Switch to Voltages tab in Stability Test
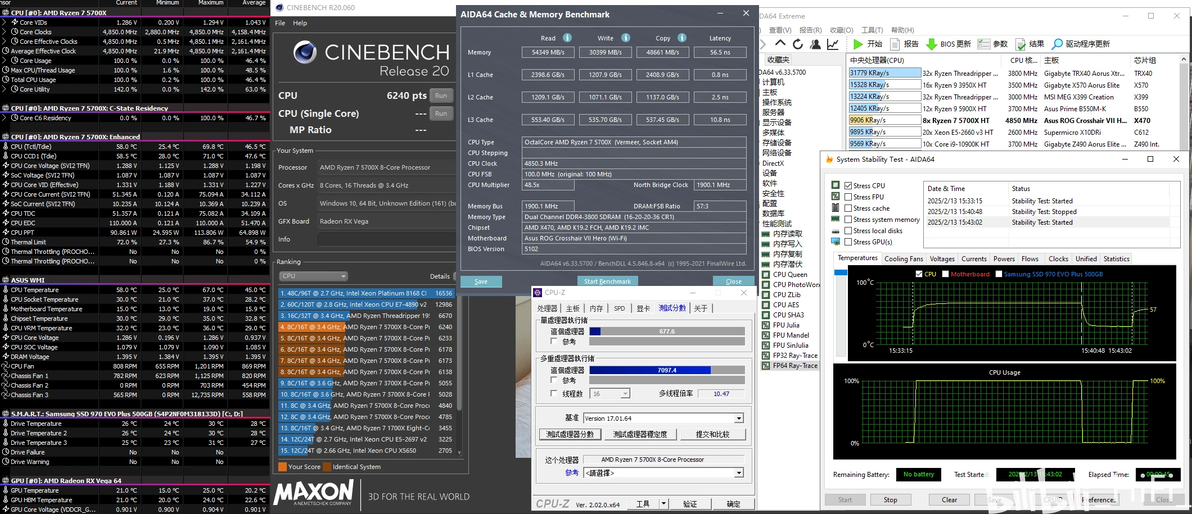 tap(942, 259)
